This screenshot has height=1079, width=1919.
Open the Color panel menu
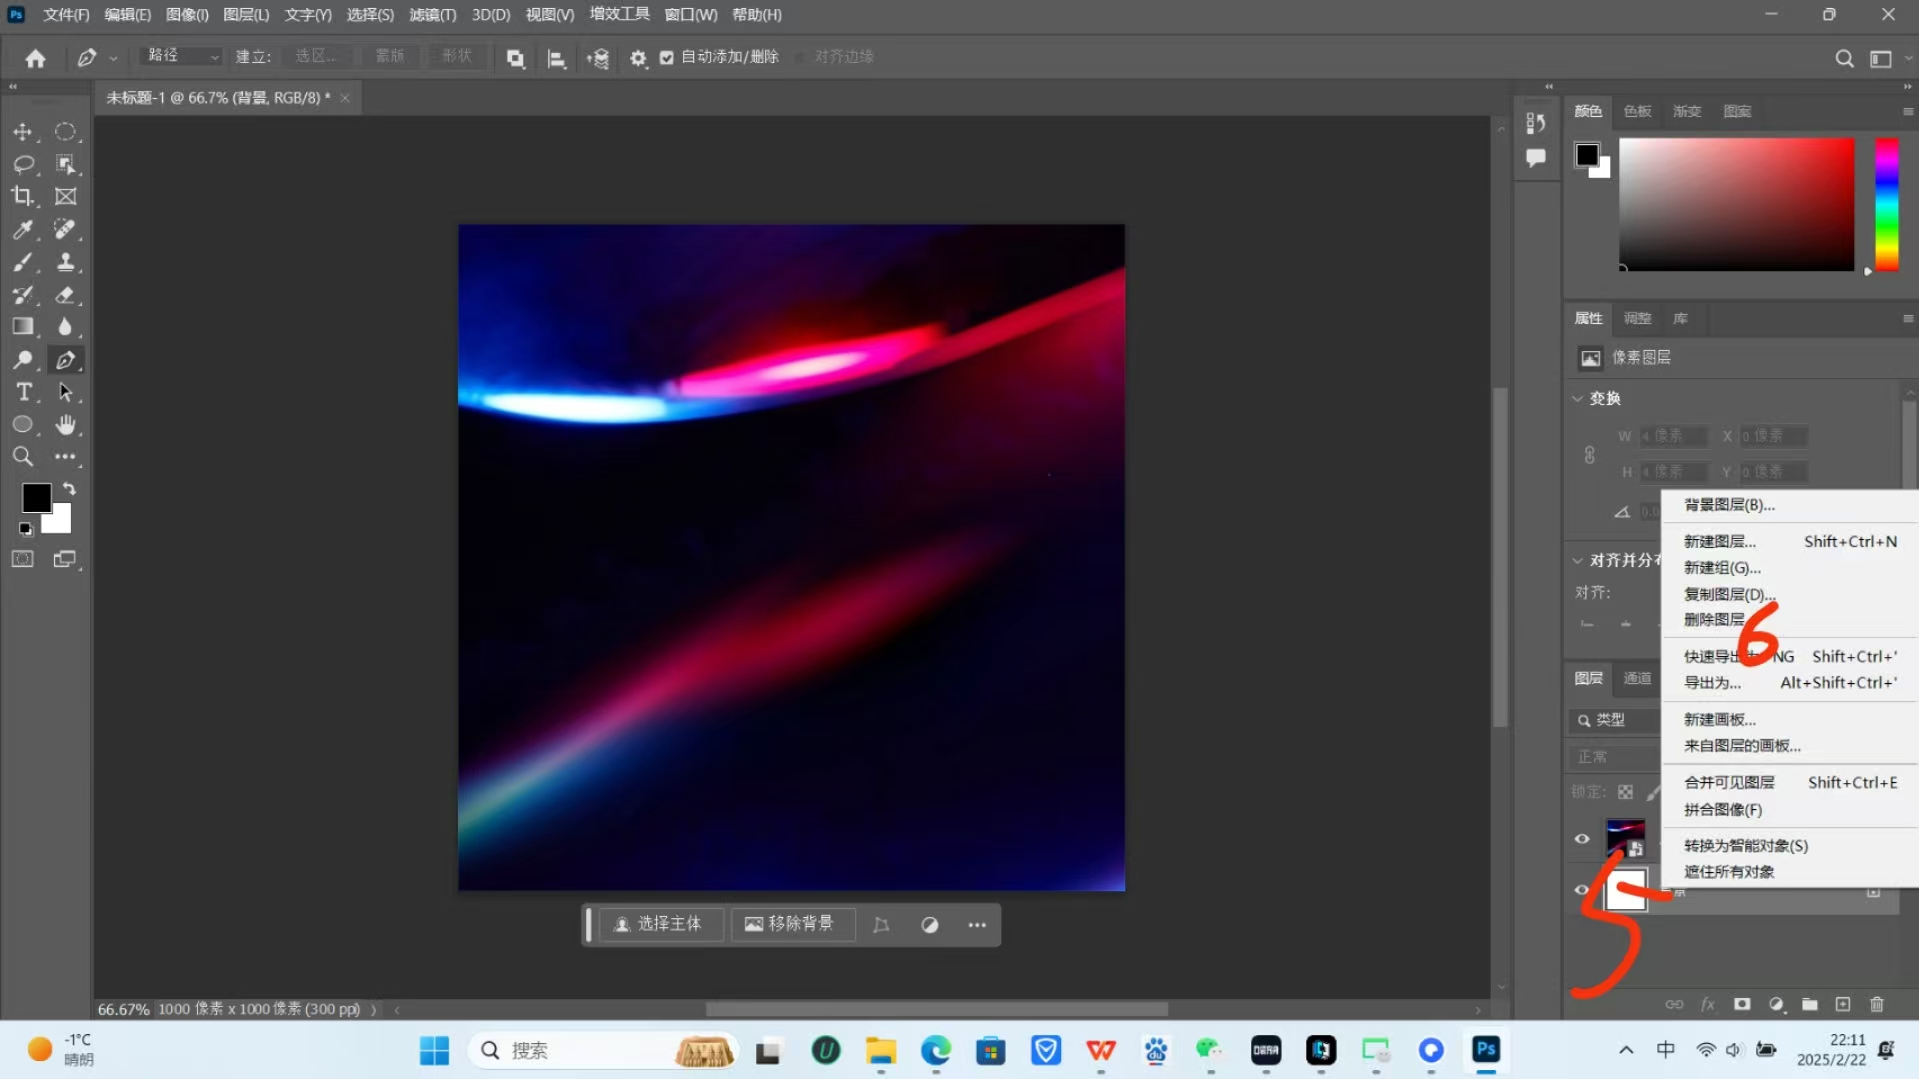pyautogui.click(x=1907, y=111)
